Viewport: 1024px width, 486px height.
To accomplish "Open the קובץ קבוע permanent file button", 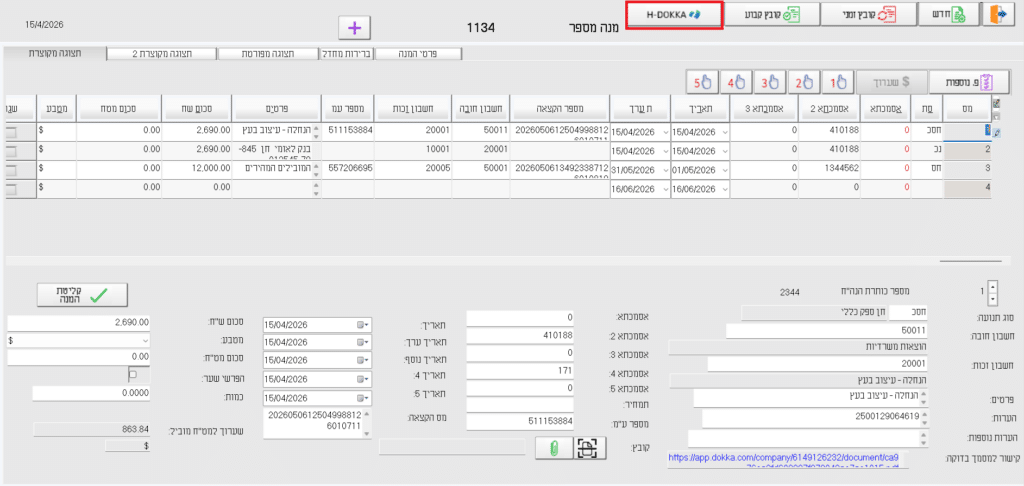I will click(x=771, y=13).
